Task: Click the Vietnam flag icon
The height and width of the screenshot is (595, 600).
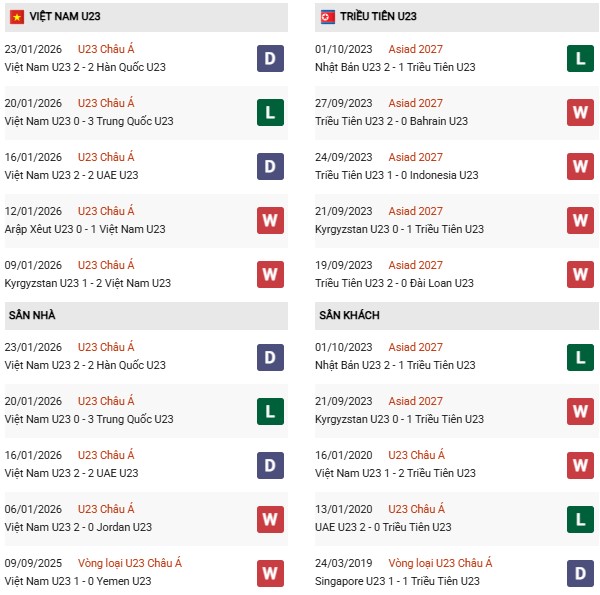Action: [15, 17]
